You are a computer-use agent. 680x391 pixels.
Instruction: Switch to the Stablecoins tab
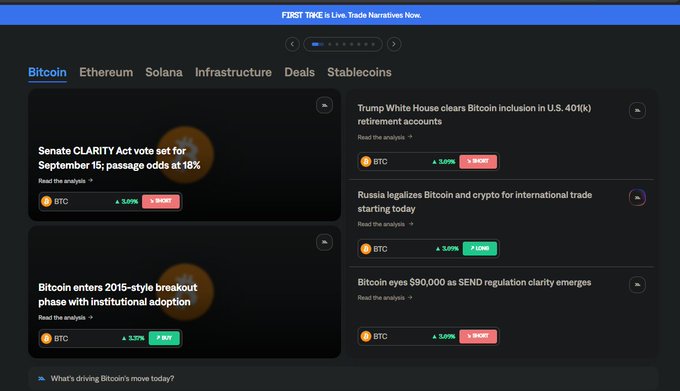click(x=360, y=72)
